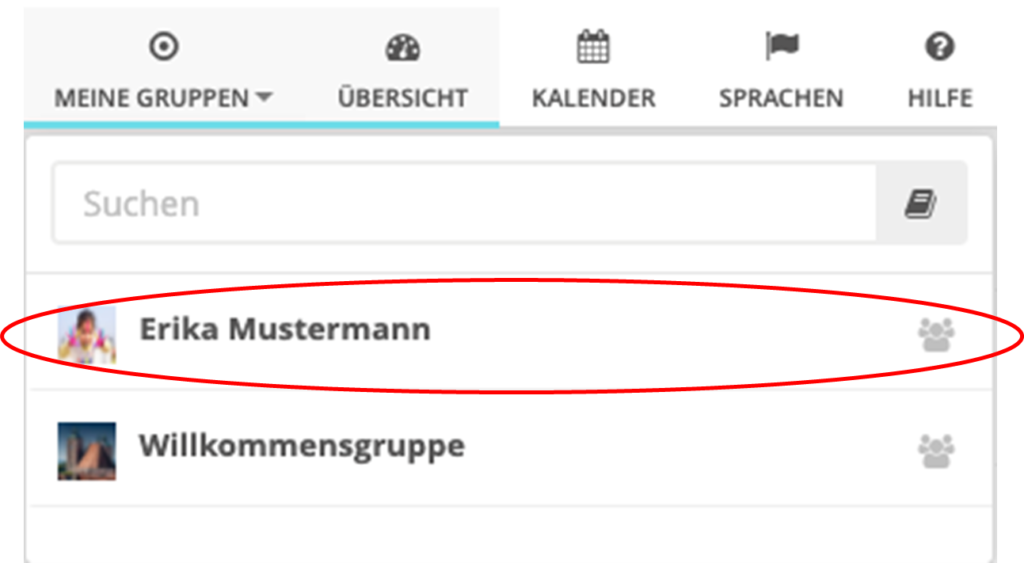Image resolution: width=1024 pixels, height=563 pixels.
Task: Open the Hilfe menu item
Action: coord(940,99)
